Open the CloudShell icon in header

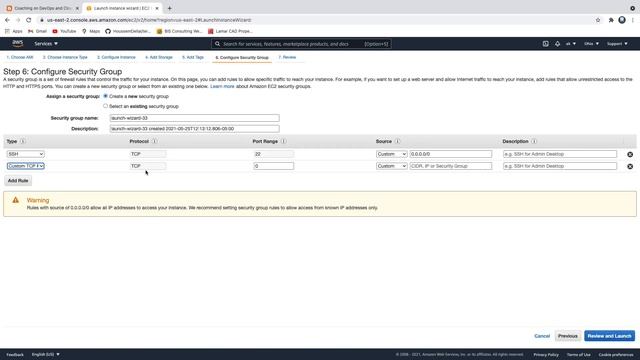[545, 44]
